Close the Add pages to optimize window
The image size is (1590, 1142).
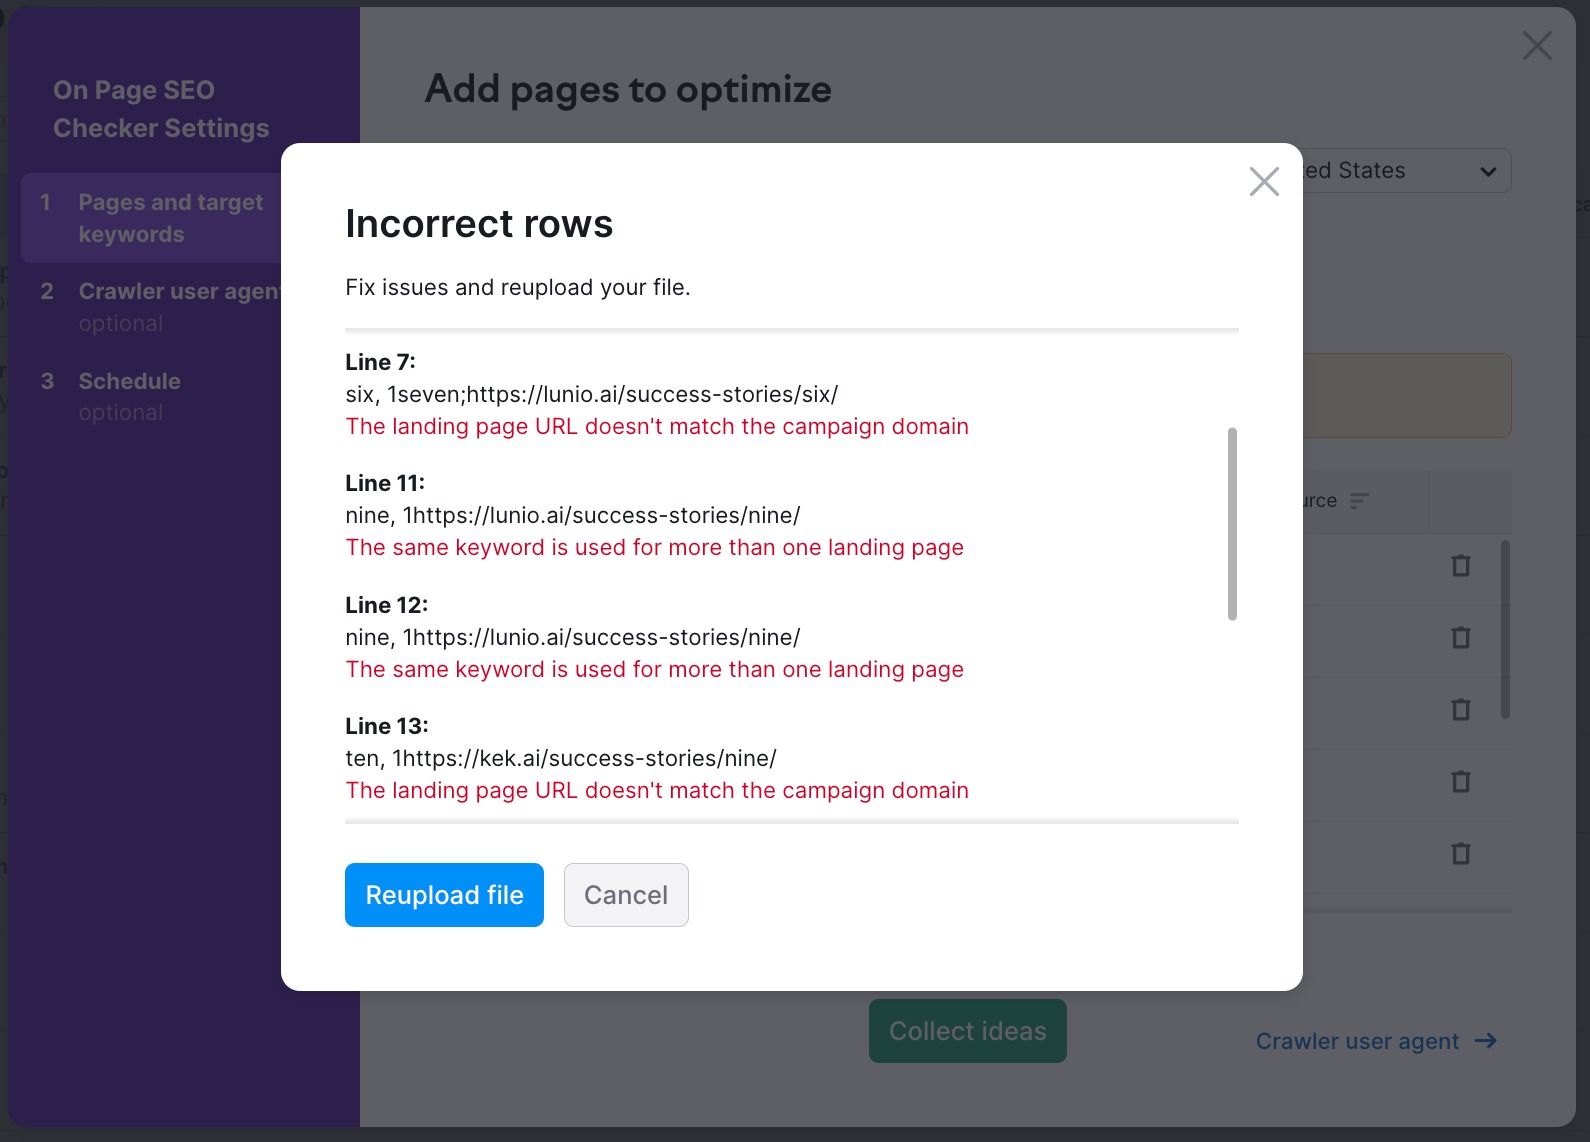pyautogui.click(x=1536, y=45)
